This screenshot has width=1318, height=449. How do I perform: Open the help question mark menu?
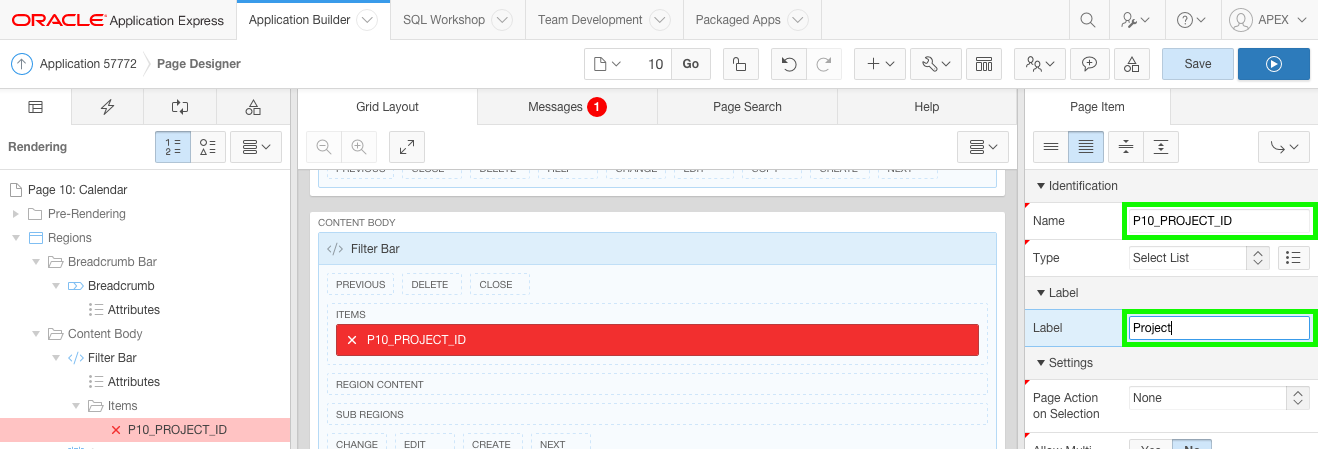(1190, 20)
